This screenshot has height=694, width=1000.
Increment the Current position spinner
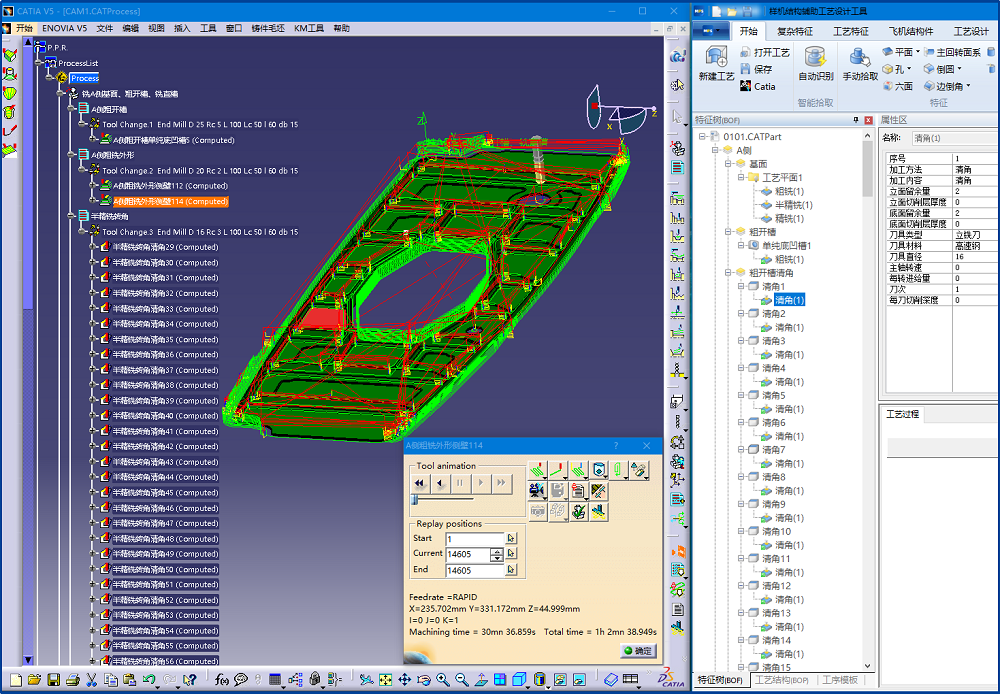click(x=497, y=551)
